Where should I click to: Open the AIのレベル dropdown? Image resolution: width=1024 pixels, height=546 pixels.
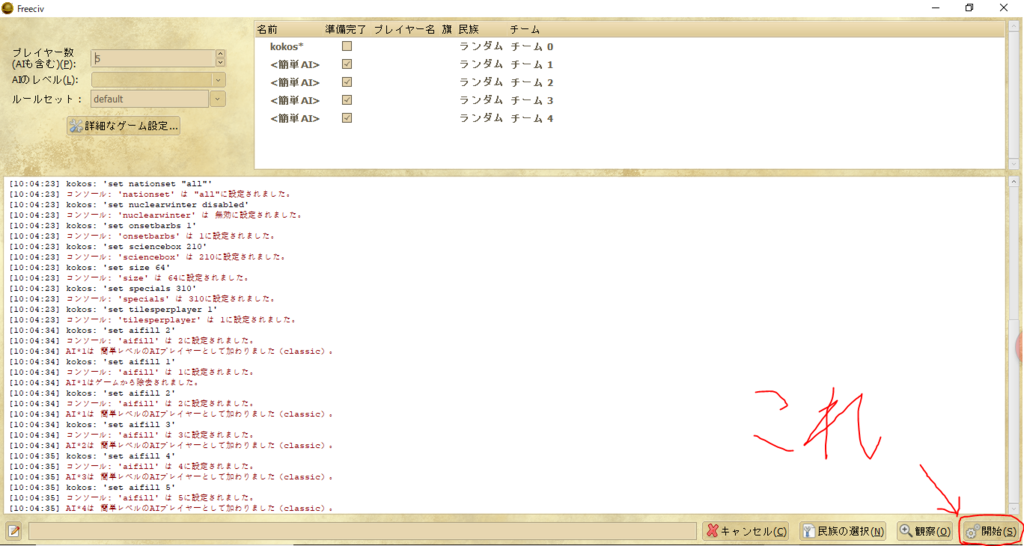tap(158, 80)
